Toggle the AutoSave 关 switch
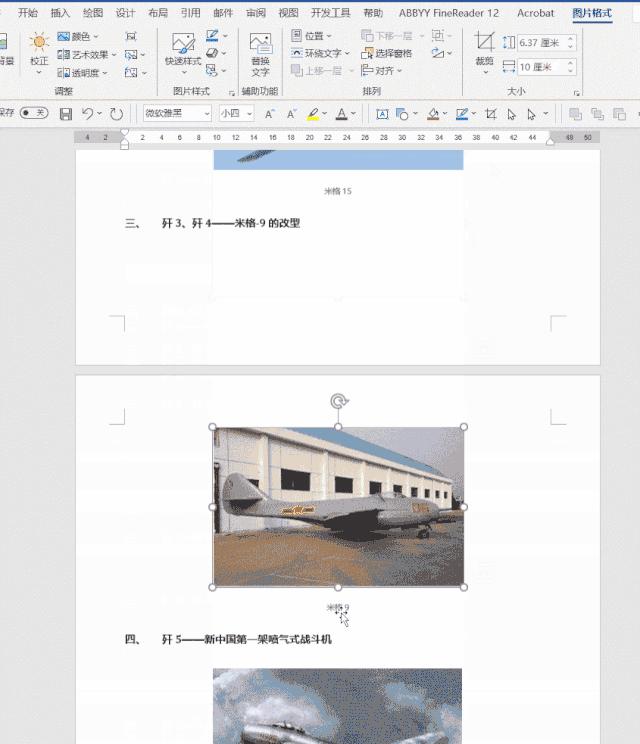This screenshot has height=744, width=640. [x=34, y=113]
